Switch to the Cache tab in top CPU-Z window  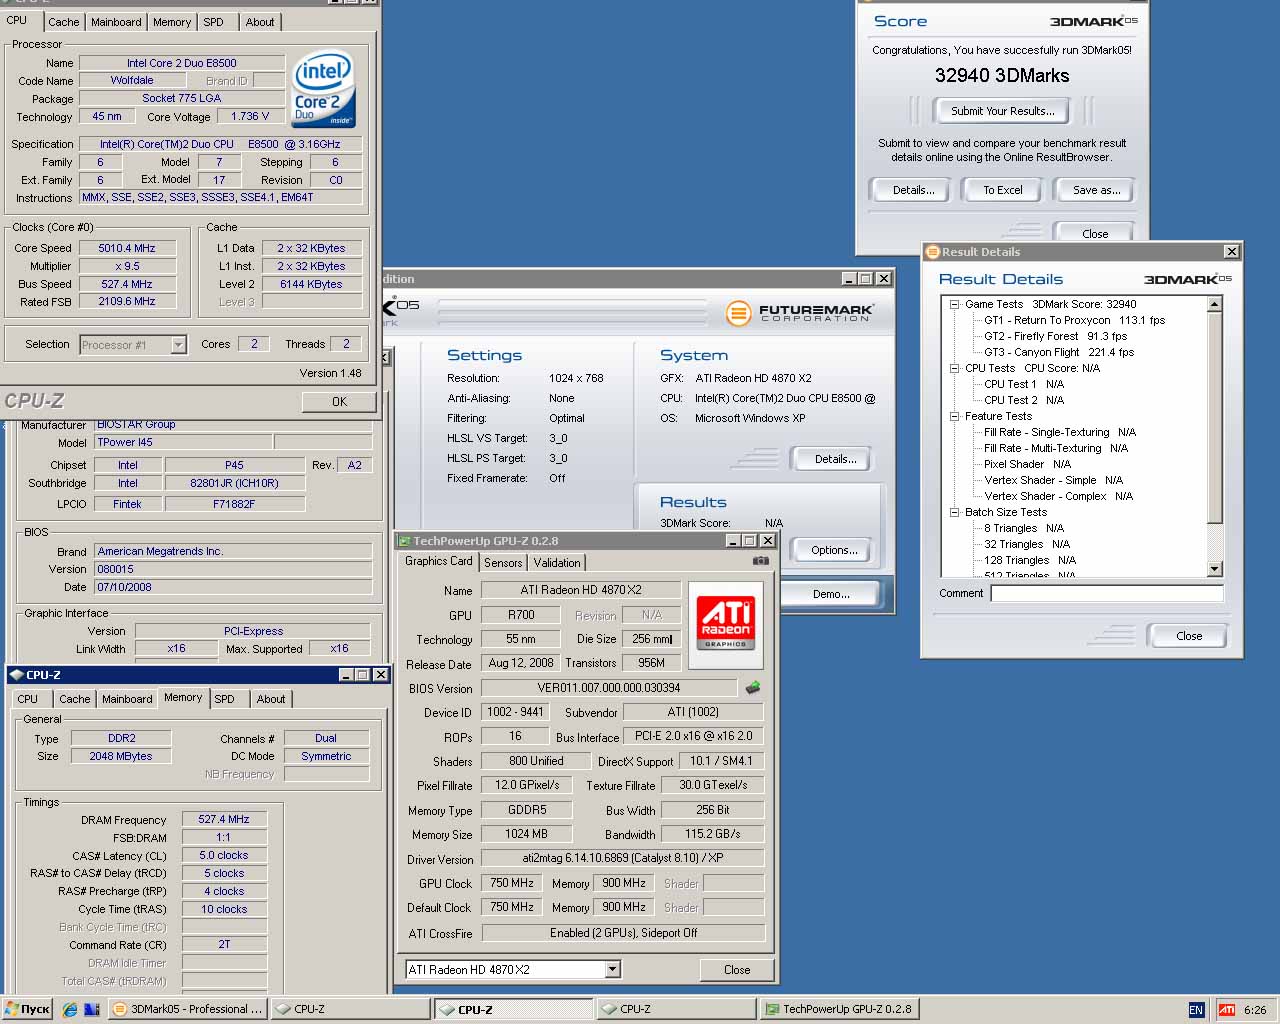pyautogui.click(x=63, y=21)
